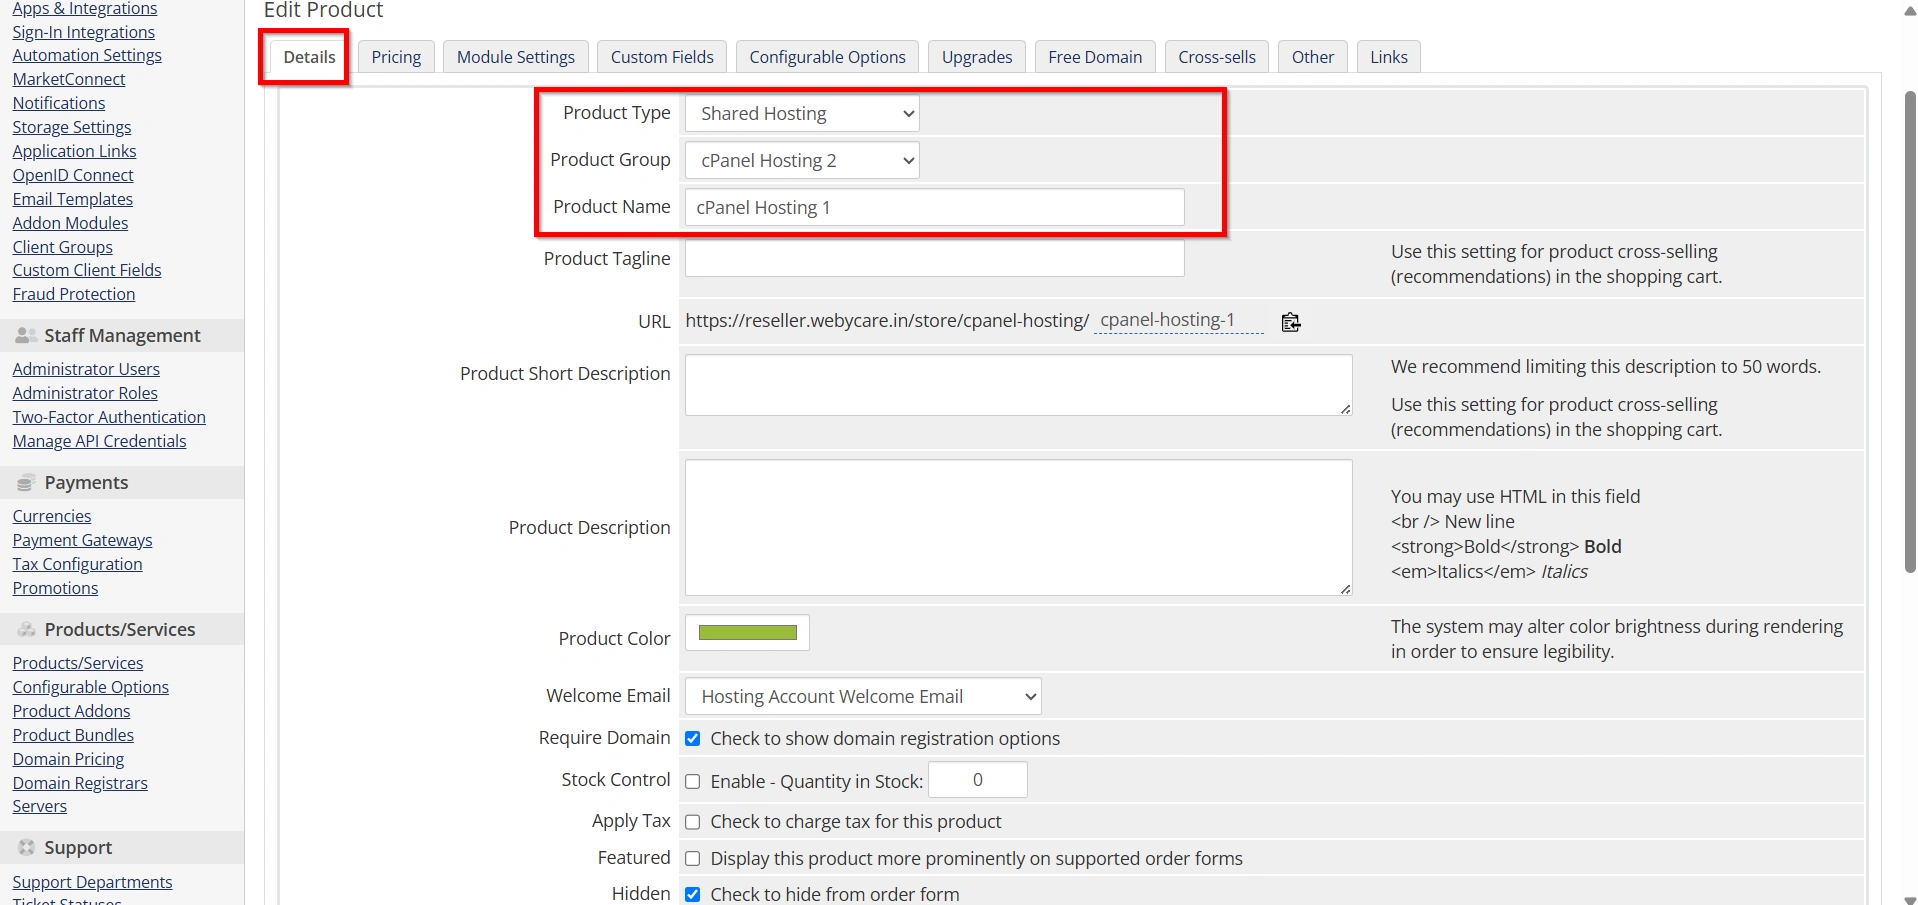Open the Product Color swatch picker

coord(747,633)
